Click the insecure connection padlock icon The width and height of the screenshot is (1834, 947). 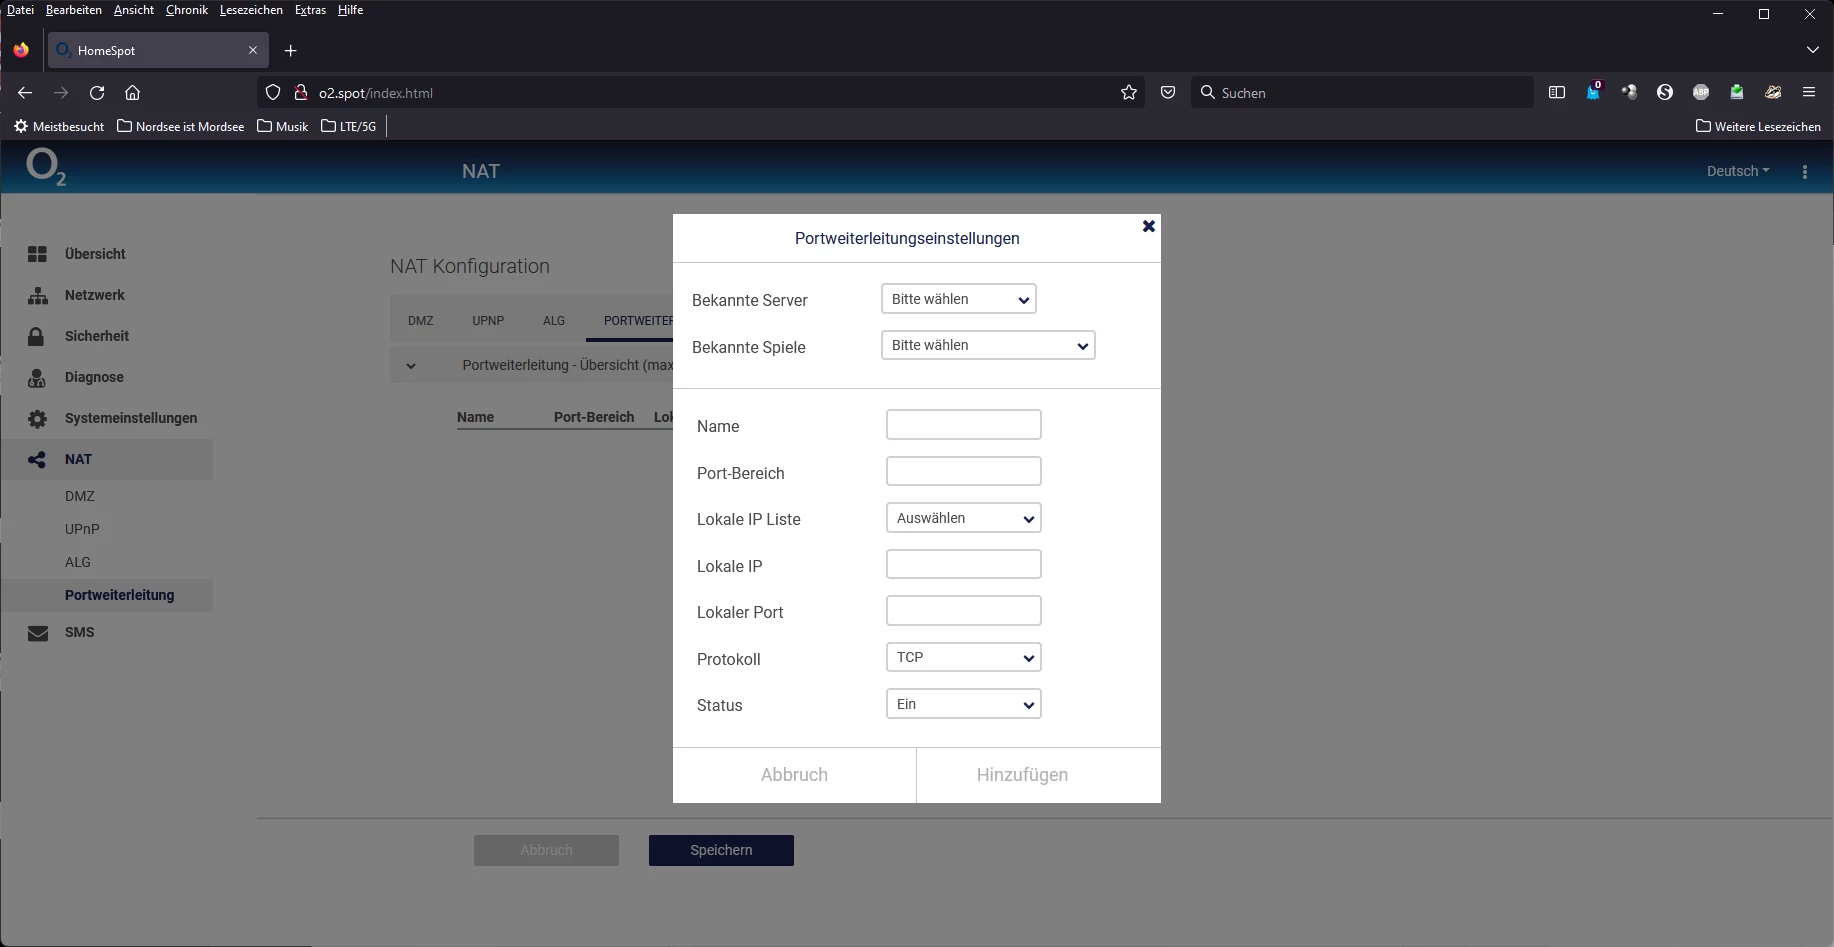(300, 93)
